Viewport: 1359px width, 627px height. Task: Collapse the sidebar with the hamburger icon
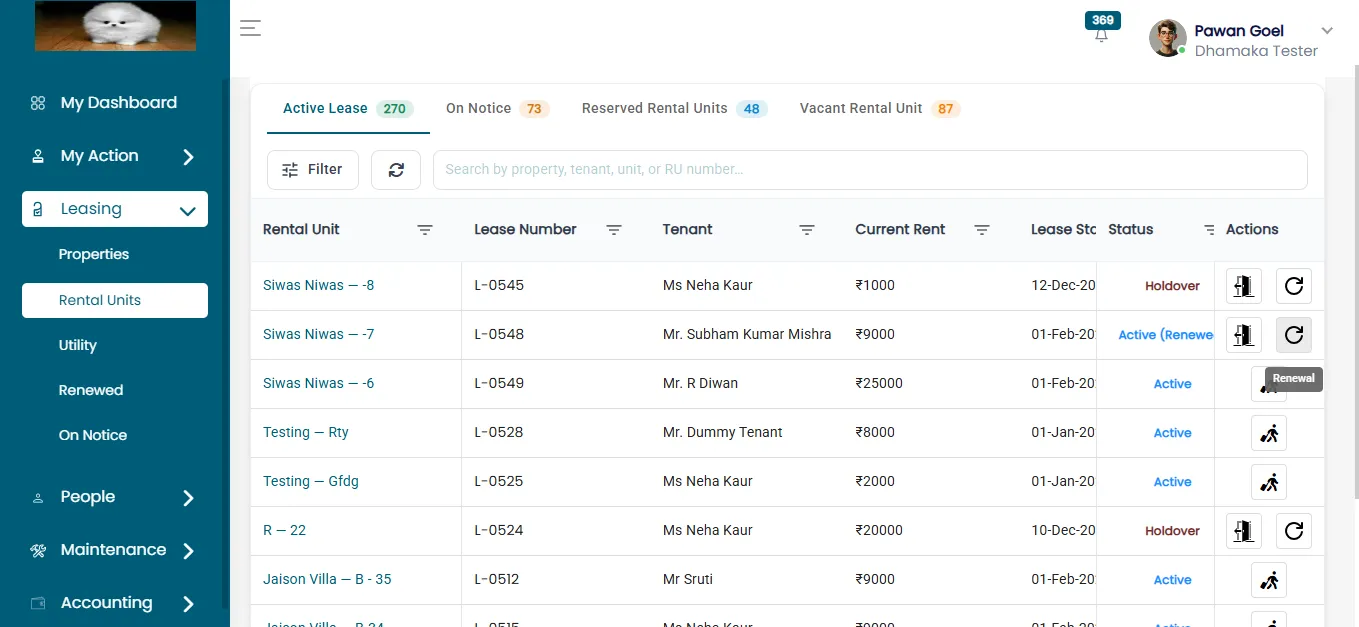tap(250, 28)
